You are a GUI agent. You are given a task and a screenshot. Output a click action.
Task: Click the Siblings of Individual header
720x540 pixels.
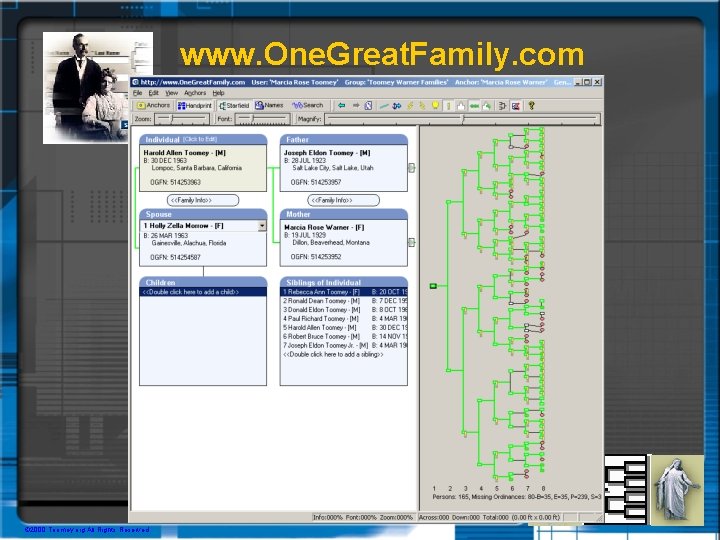(343, 282)
